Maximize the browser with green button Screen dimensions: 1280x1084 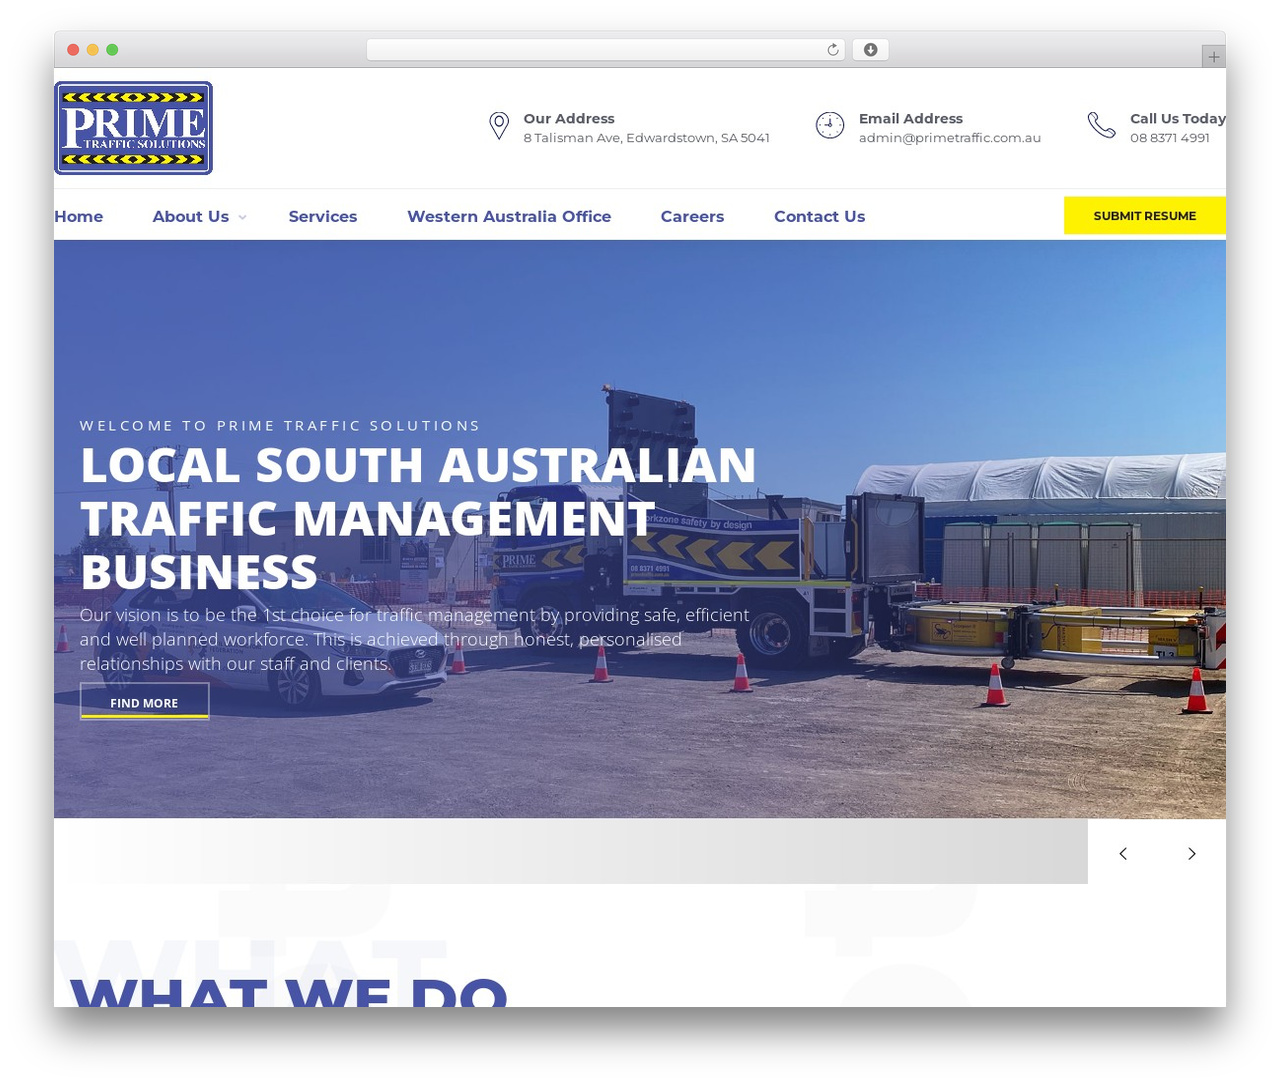pyautogui.click(x=112, y=50)
